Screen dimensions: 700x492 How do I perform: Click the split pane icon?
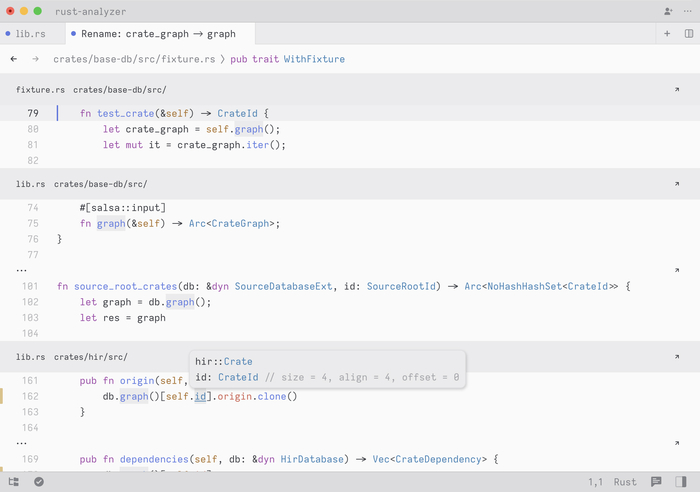coord(689,33)
